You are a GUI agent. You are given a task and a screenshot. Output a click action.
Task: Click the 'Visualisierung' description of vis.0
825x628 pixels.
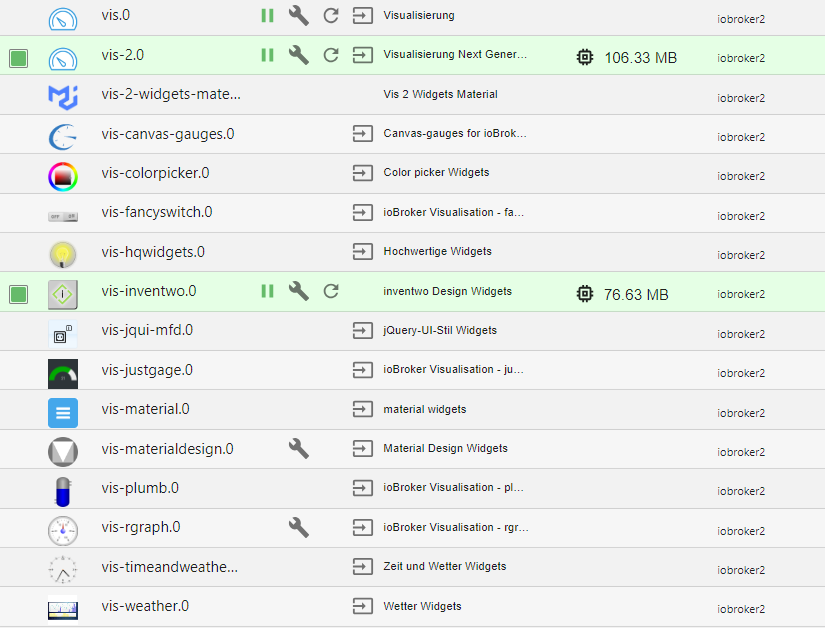point(419,15)
